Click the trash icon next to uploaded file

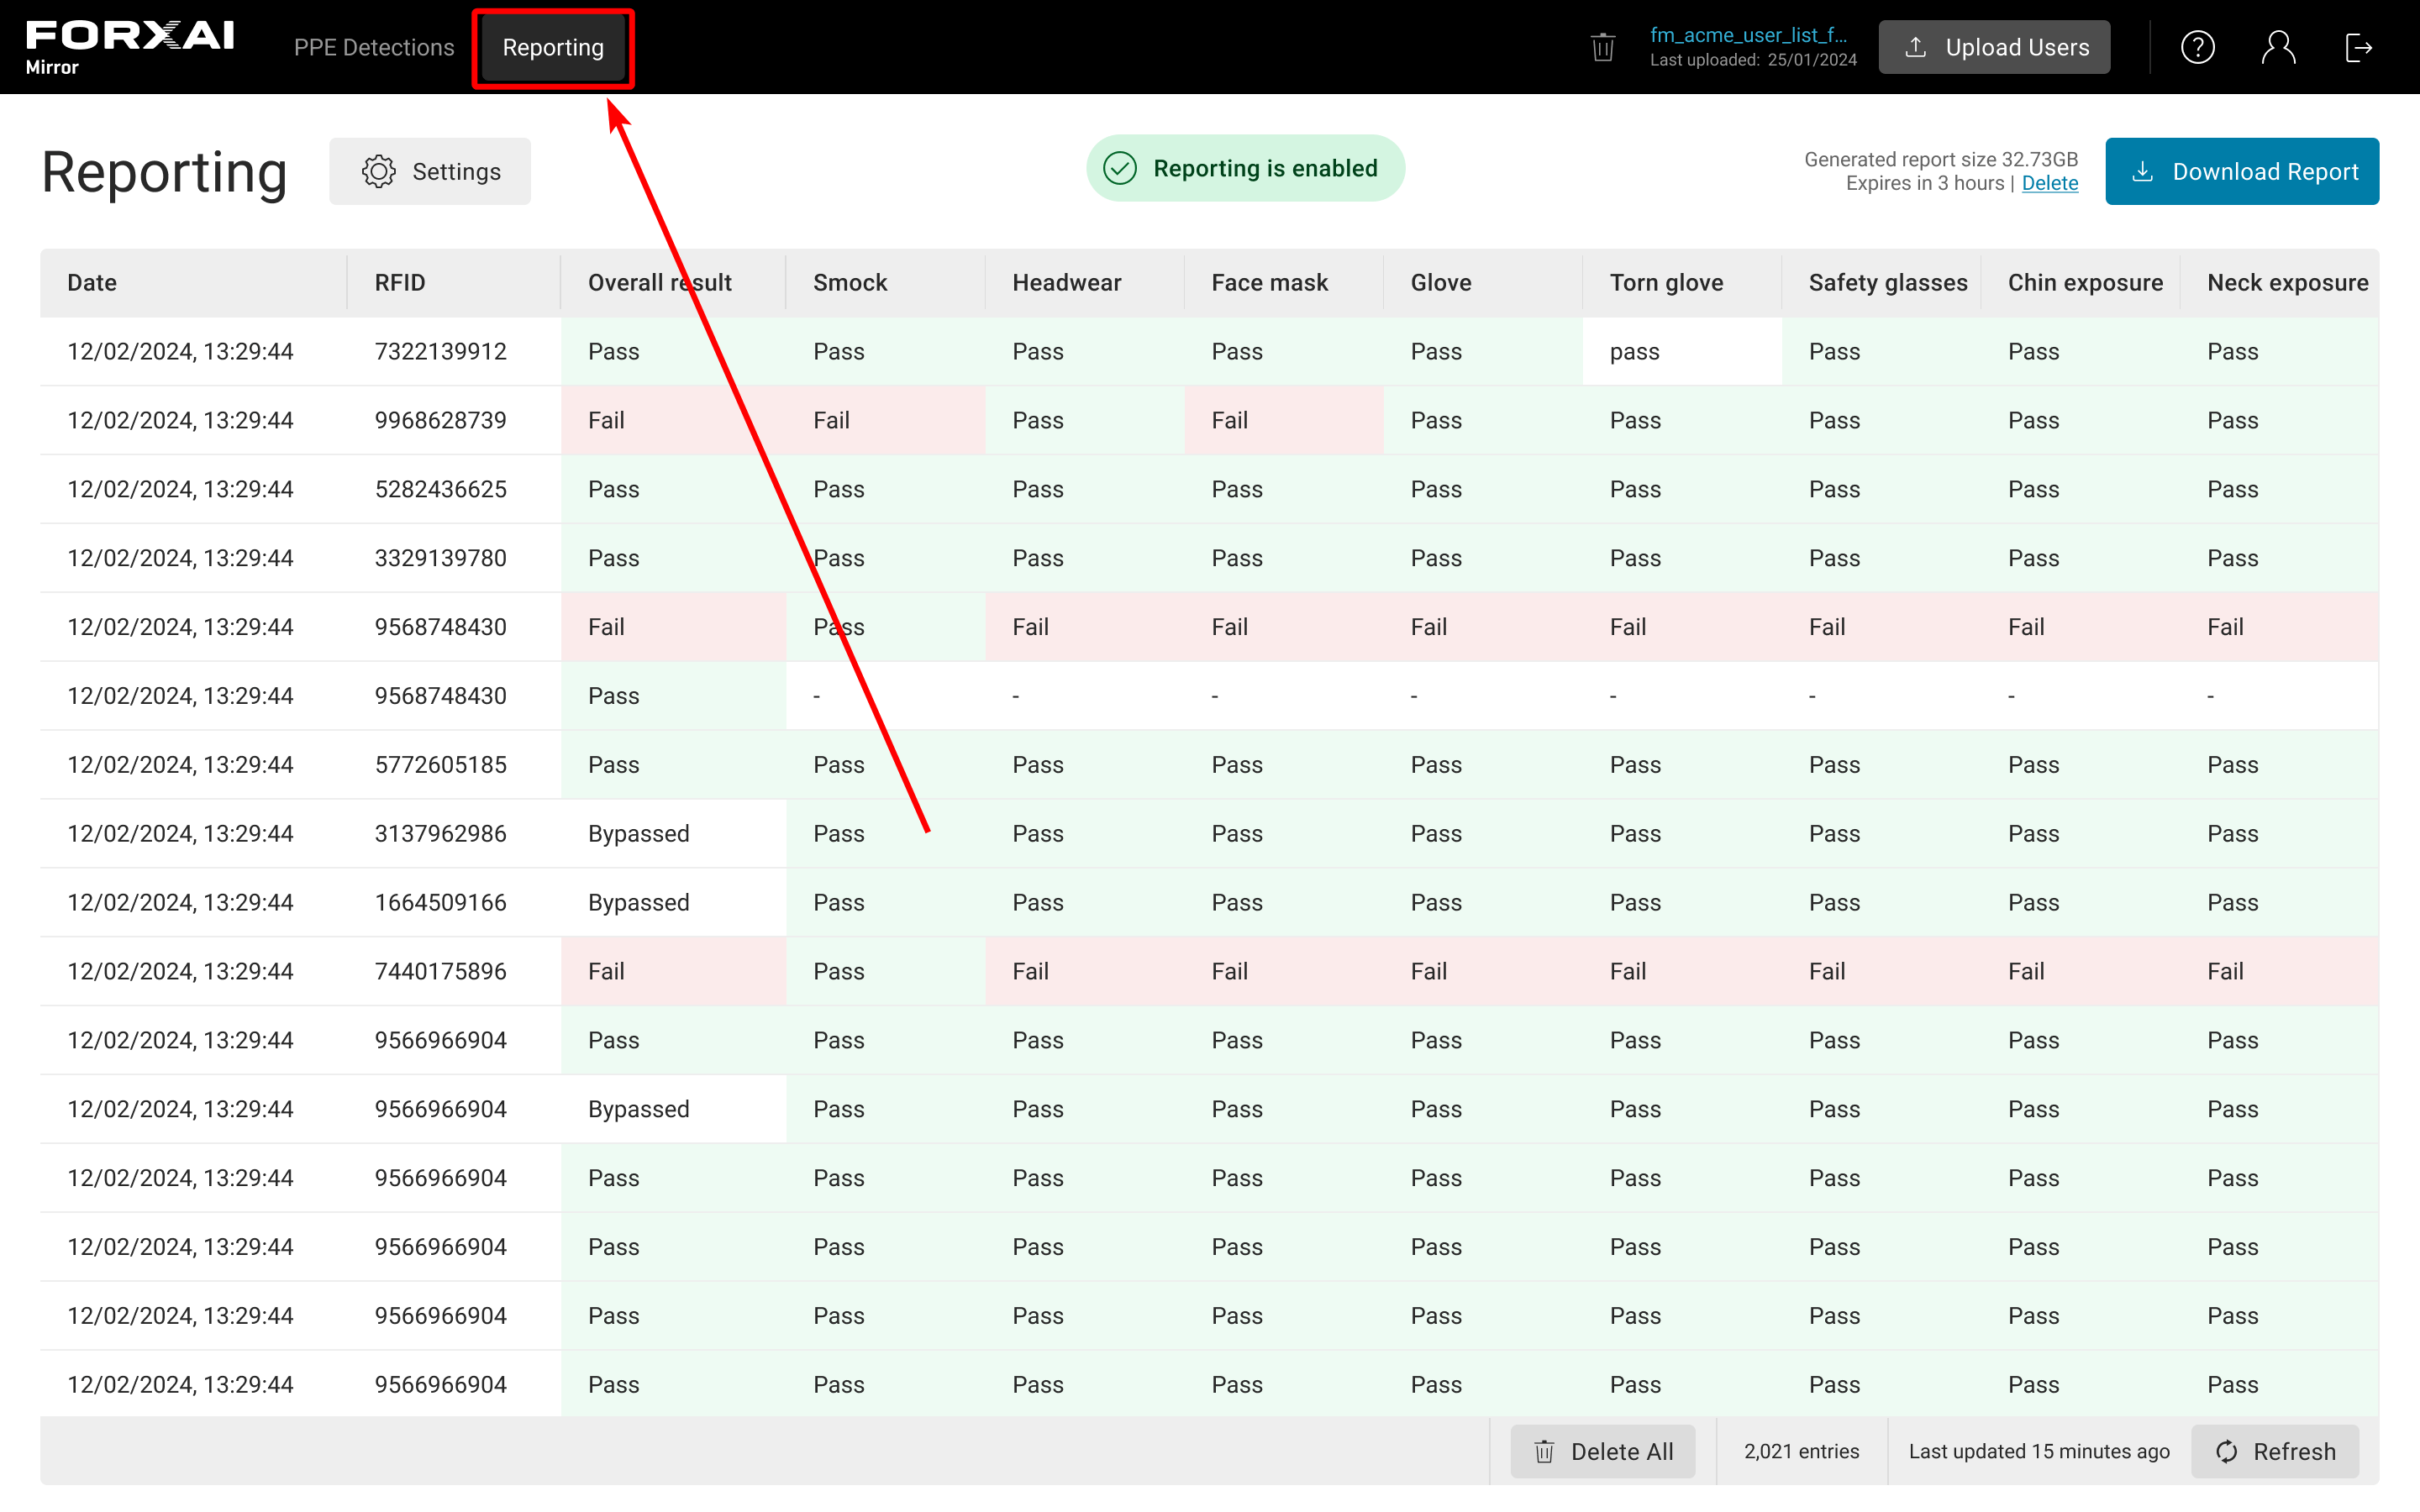(1602, 47)
